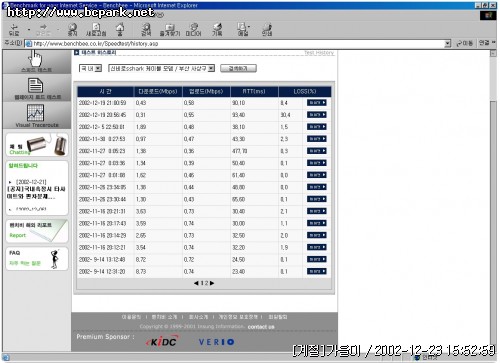This screenshot has width=500, height=363.
Task: Open the Favorites pane from the toolbar
Action: click(x=170, y=30)
